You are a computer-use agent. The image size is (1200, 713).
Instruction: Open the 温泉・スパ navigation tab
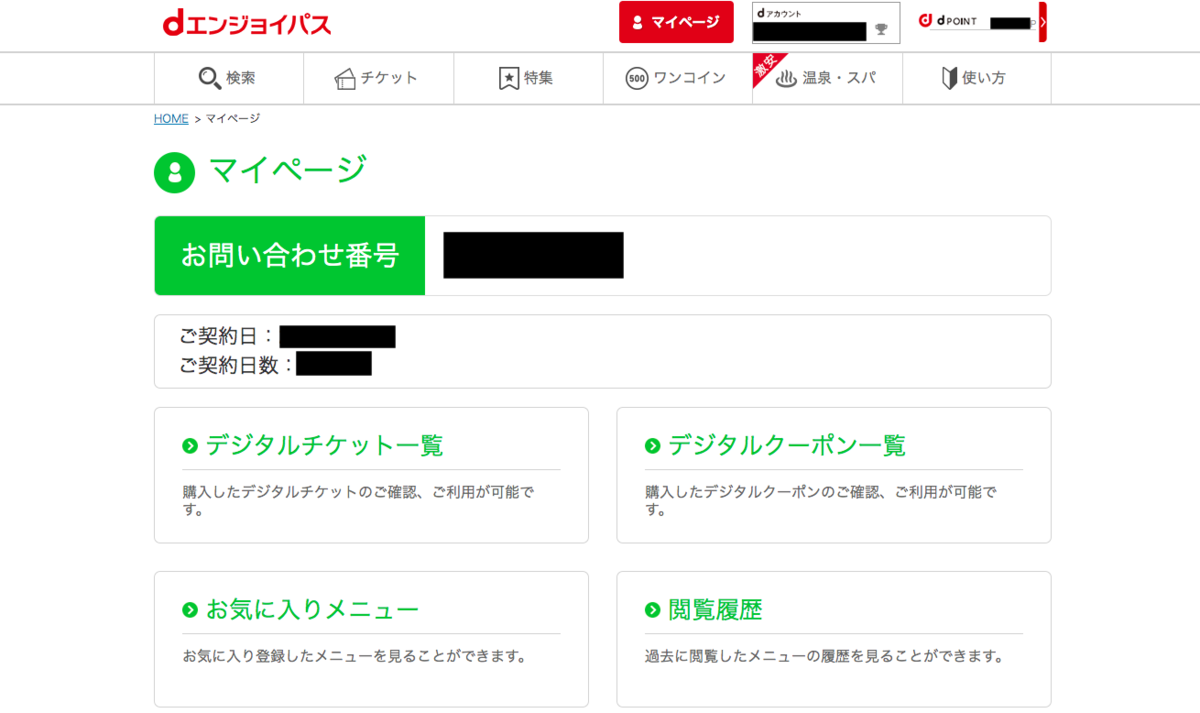828,78
